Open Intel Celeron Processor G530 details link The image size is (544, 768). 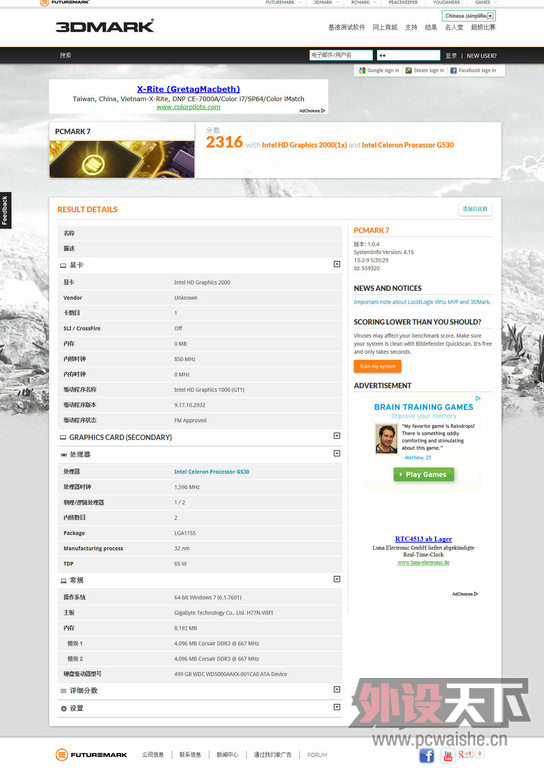[212, 472]
